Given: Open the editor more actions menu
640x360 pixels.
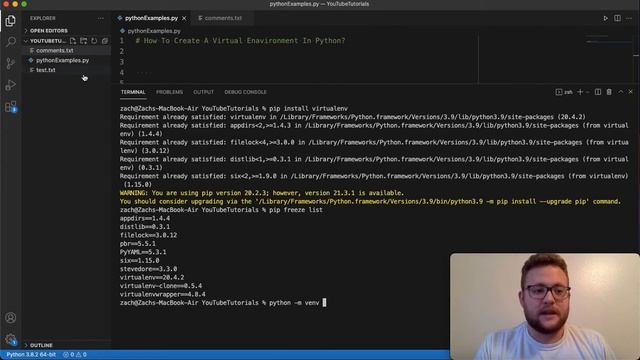Looking at the screenshot, I should 629,18.
